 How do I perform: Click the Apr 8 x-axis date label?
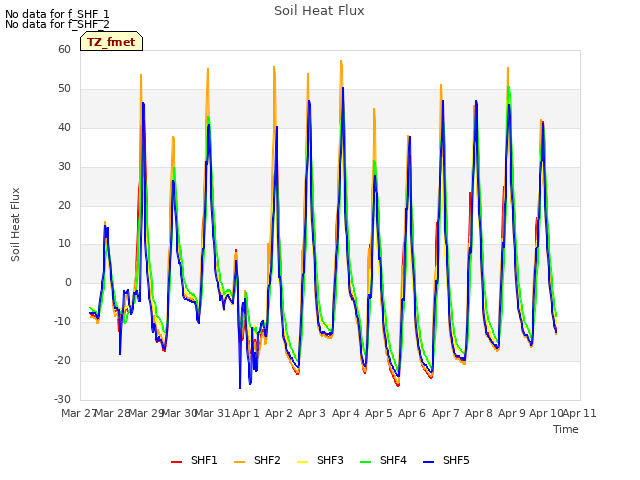479,413
